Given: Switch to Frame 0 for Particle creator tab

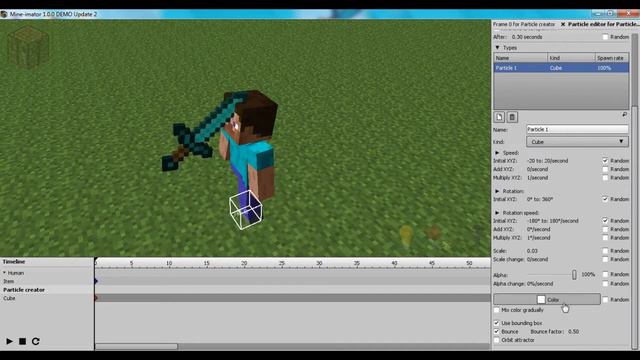Looking at the screenshot, I should 524,24.
